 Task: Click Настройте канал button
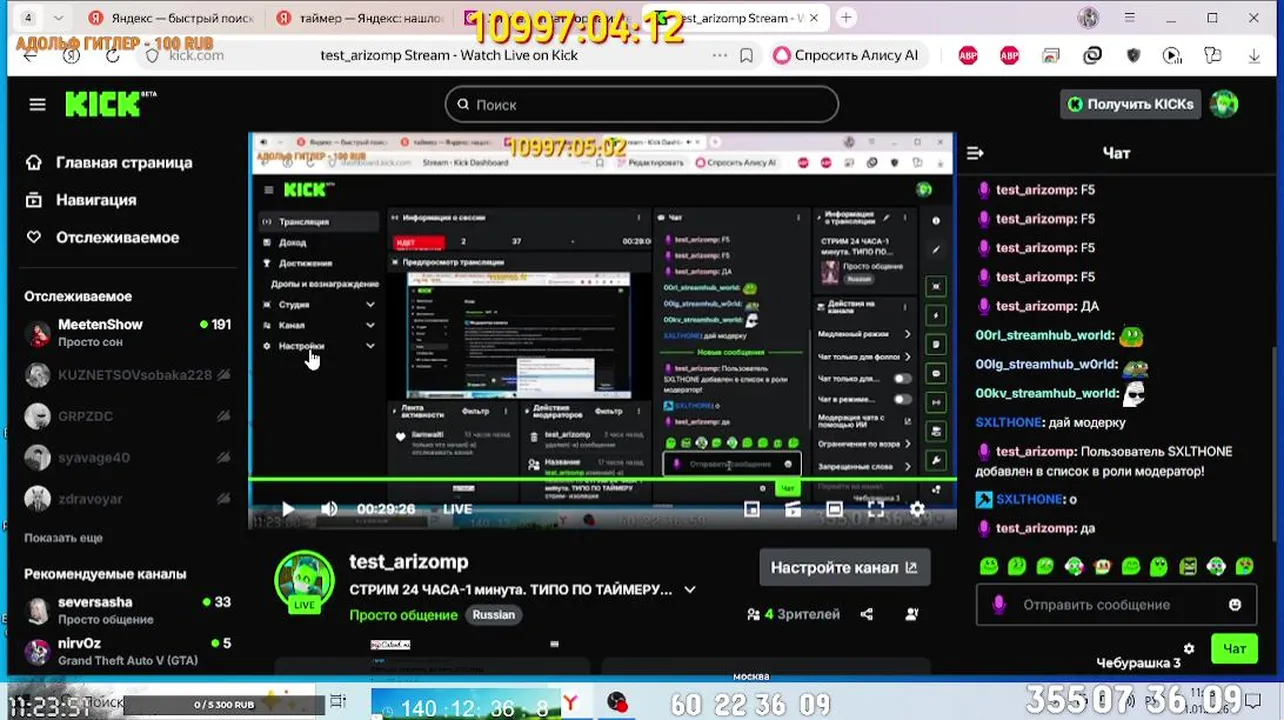click(x=844, y=567)
